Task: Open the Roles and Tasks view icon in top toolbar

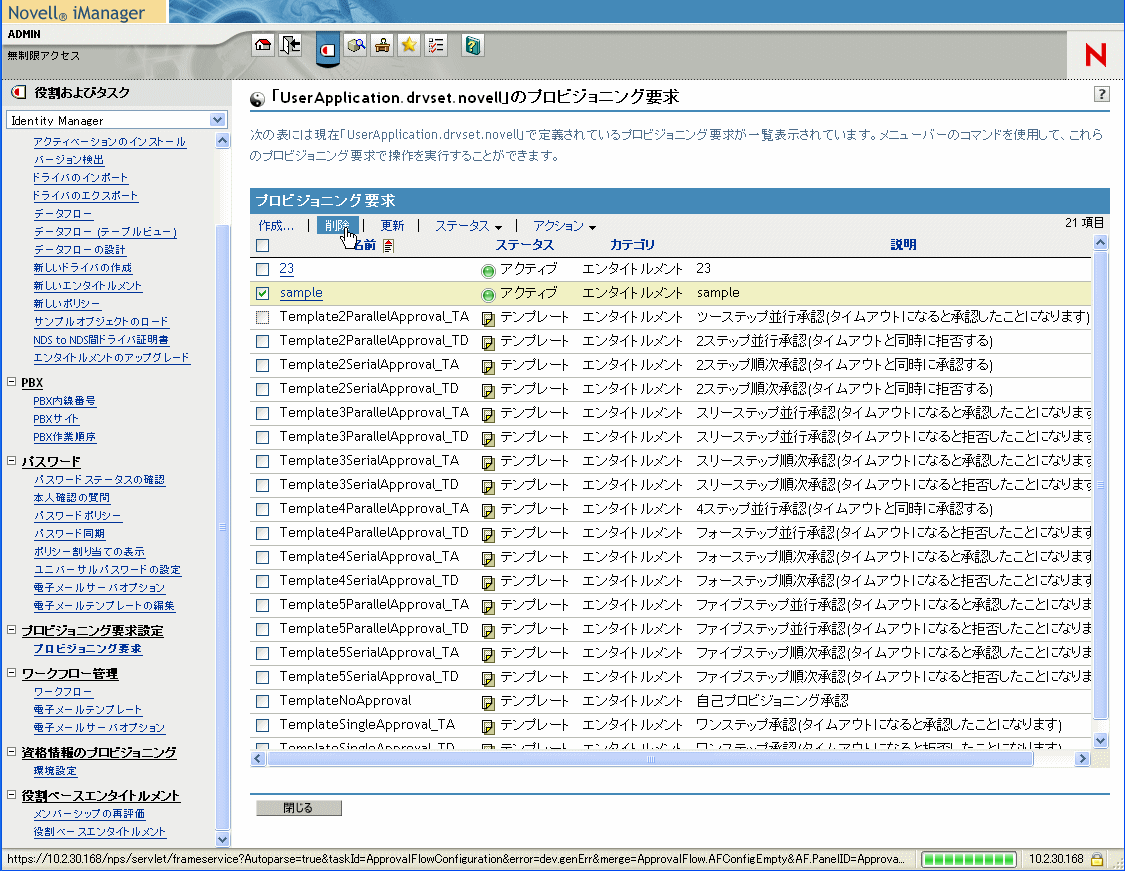Action: pyautogui.click(x=328, y=49)
